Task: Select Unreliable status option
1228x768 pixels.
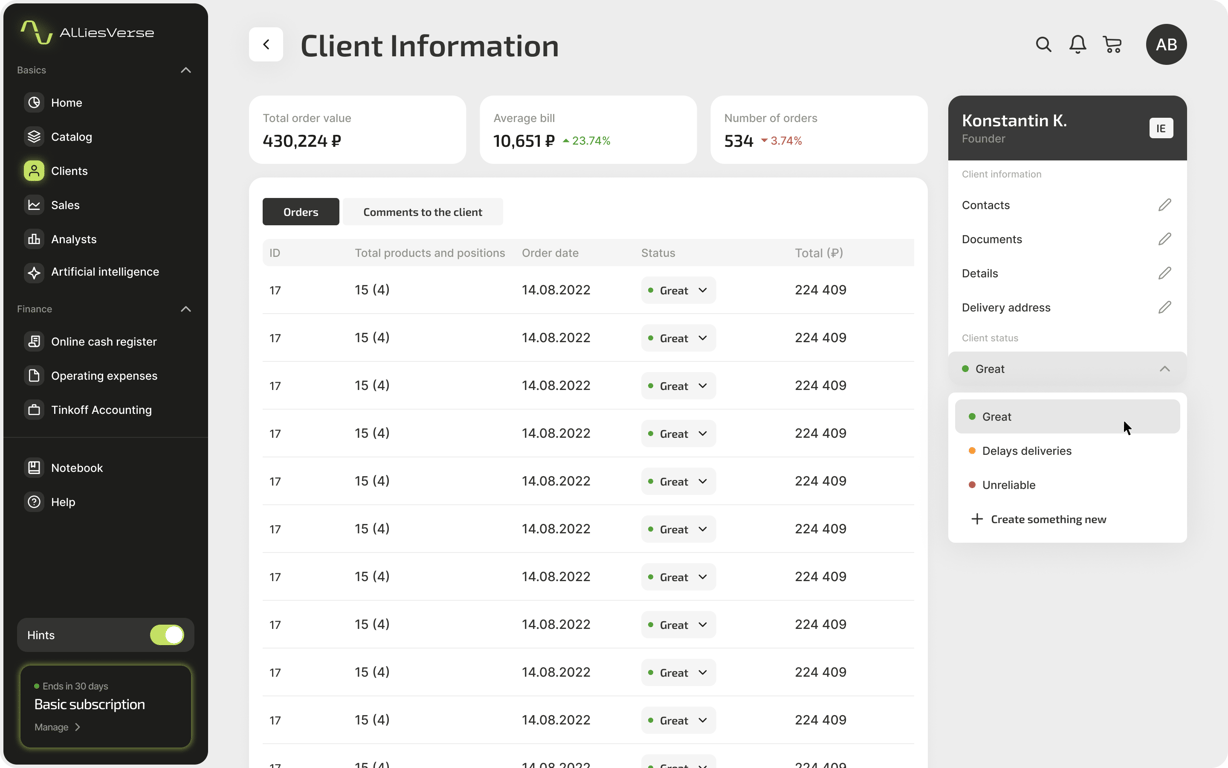Action: [x=1067, y=485]
